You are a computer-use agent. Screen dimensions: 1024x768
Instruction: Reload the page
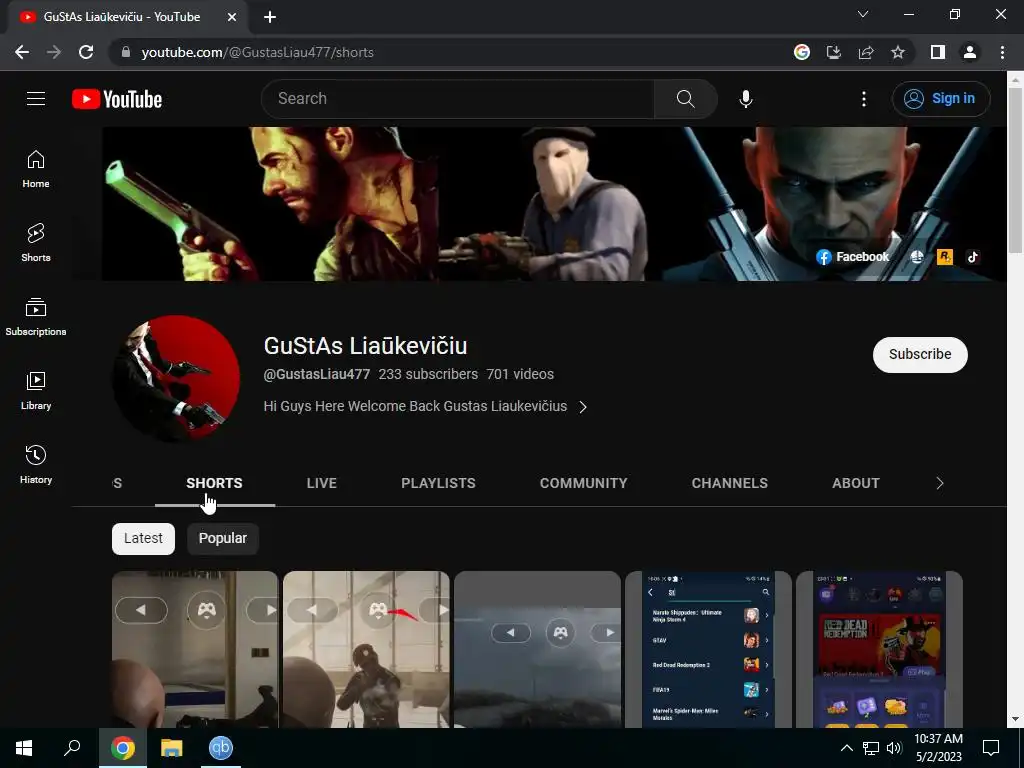[86, 52]
